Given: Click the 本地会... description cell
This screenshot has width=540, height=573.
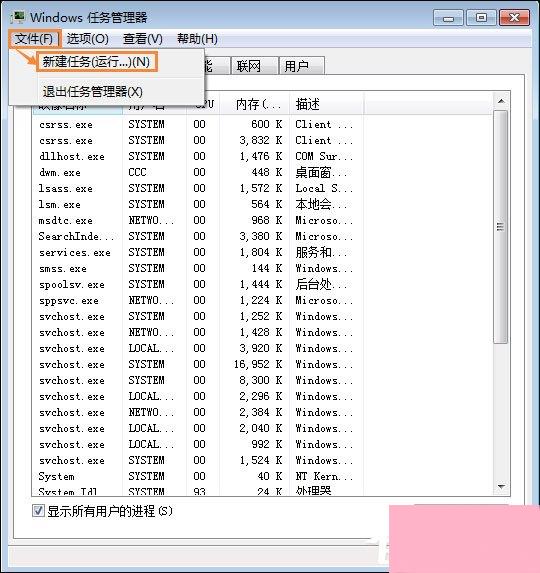Looking at the screenshot, I should [x=321, y=204].
